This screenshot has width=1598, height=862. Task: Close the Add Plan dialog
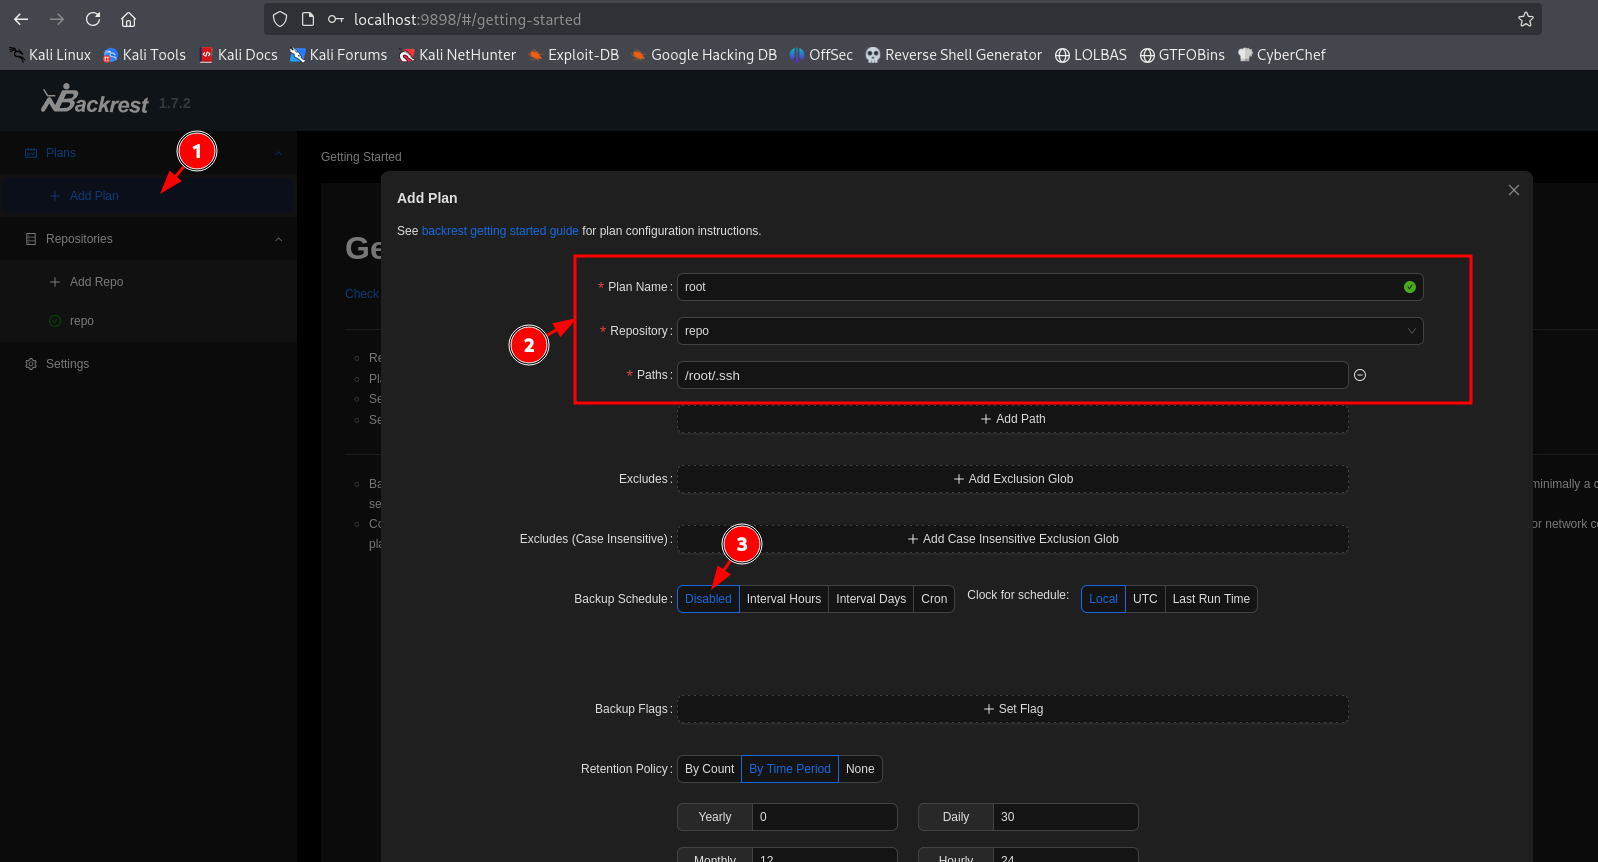pyautogui.click(x=1513, y=190)
